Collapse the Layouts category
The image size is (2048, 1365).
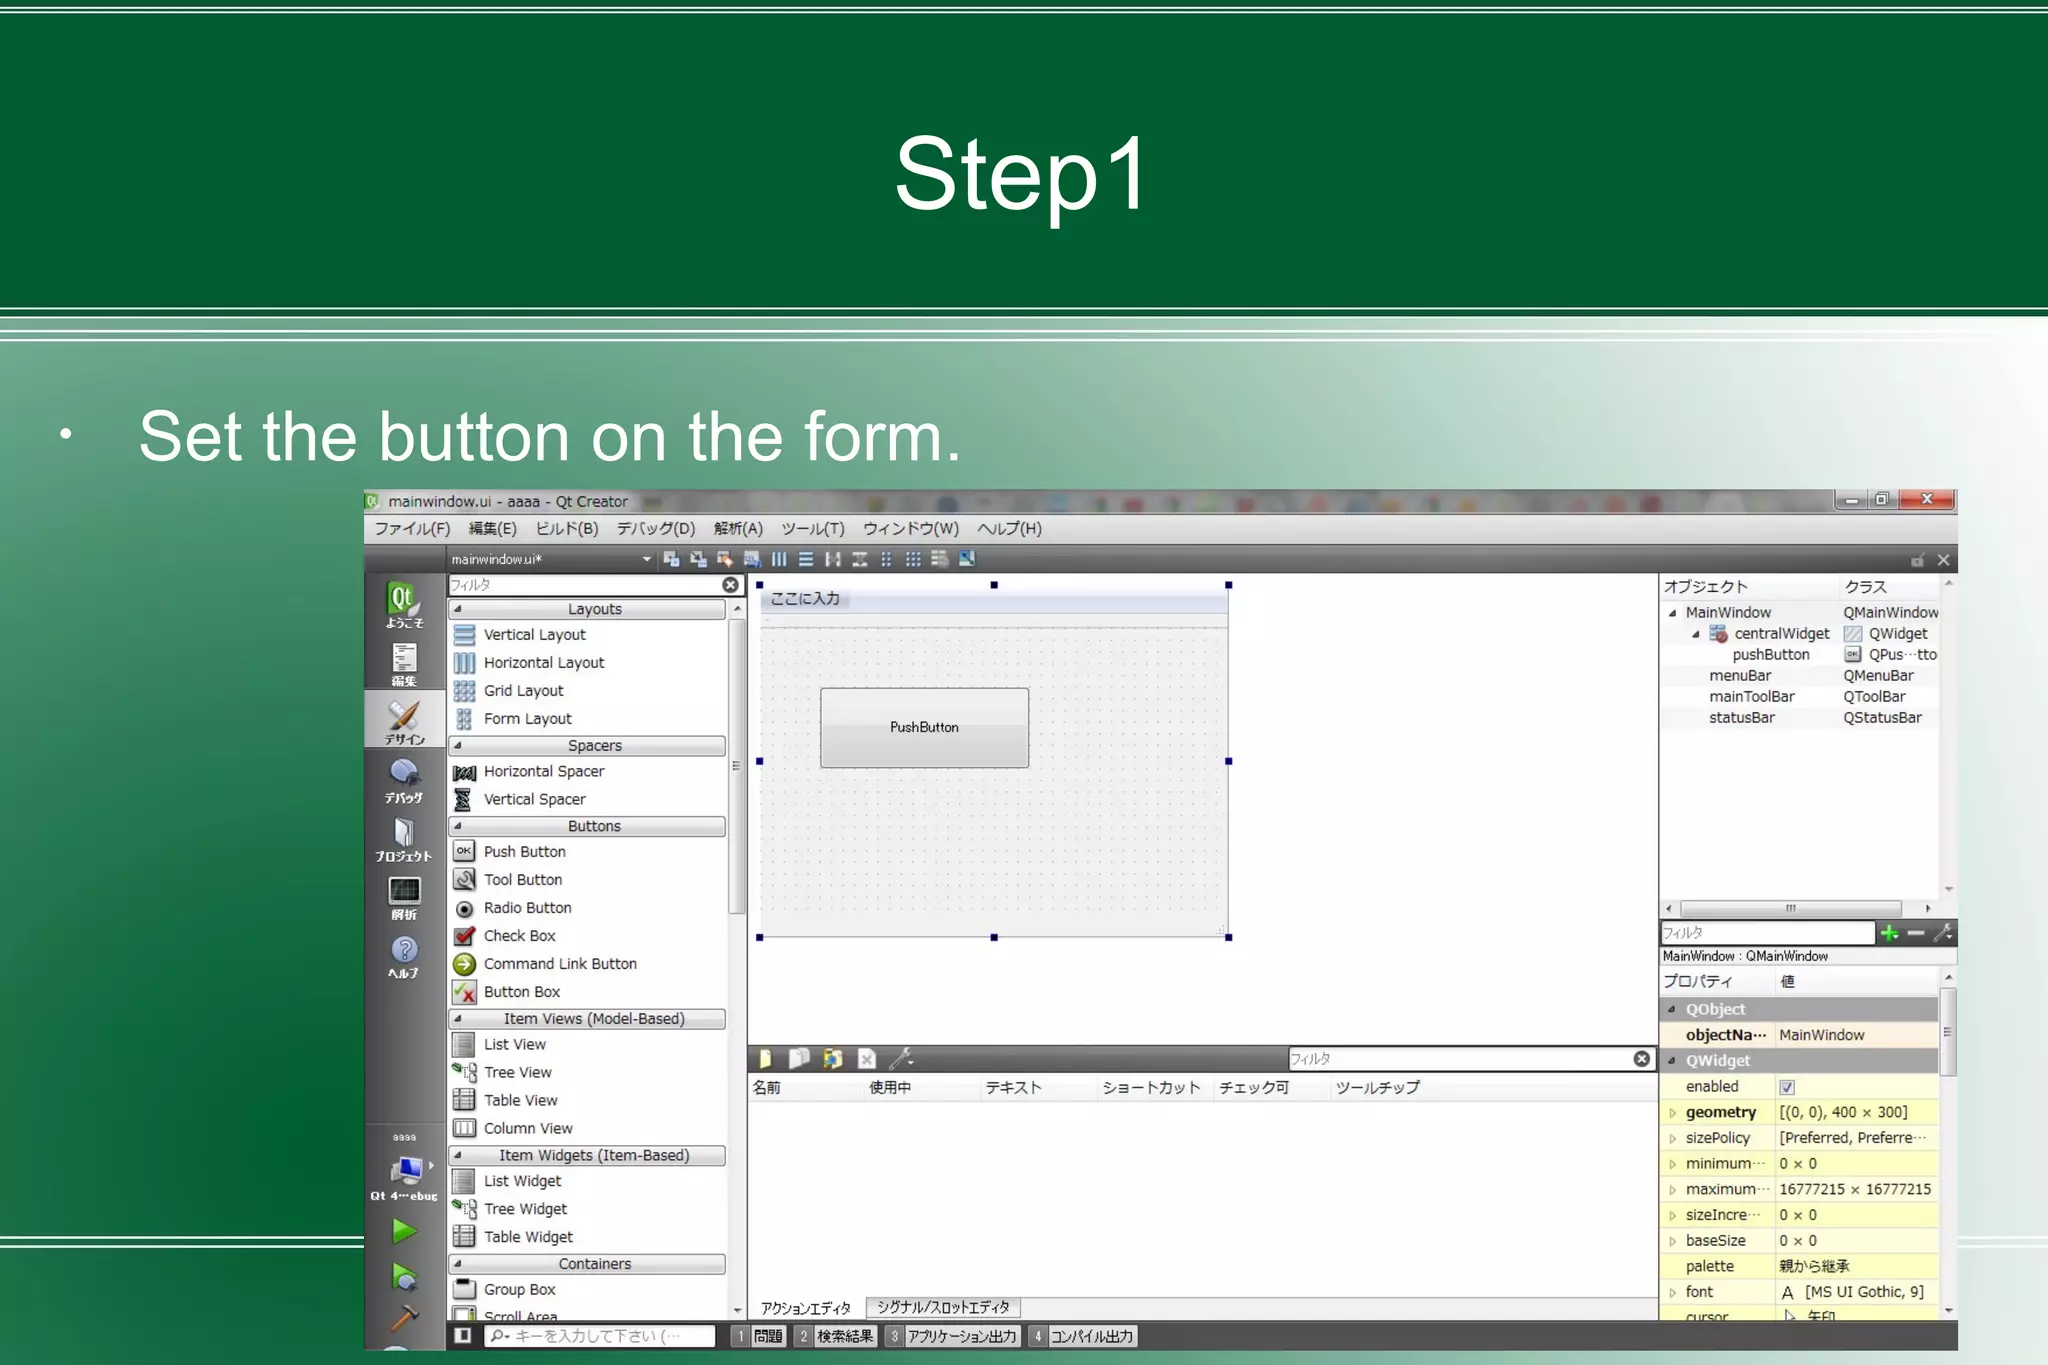click(x=588, y=609)
